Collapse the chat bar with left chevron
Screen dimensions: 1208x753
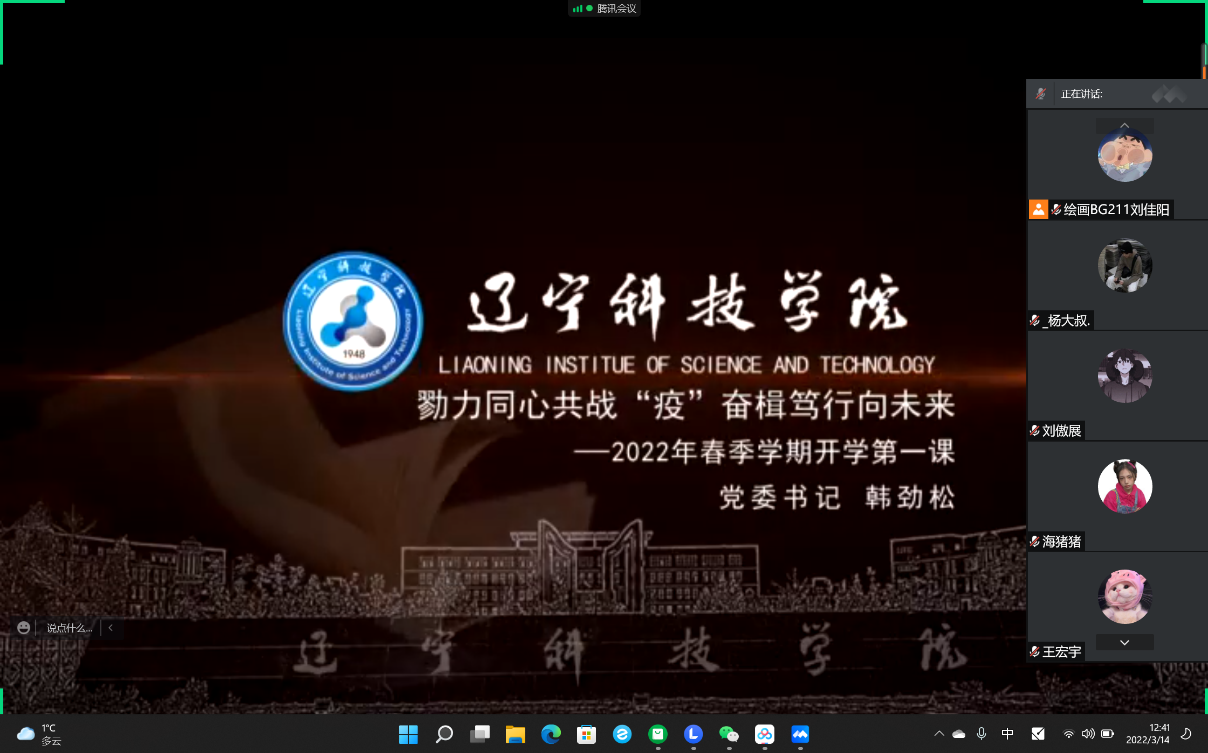110,628
